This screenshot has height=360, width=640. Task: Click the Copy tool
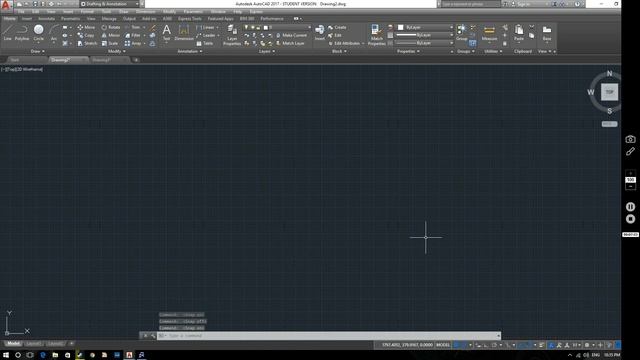[86, 36]
